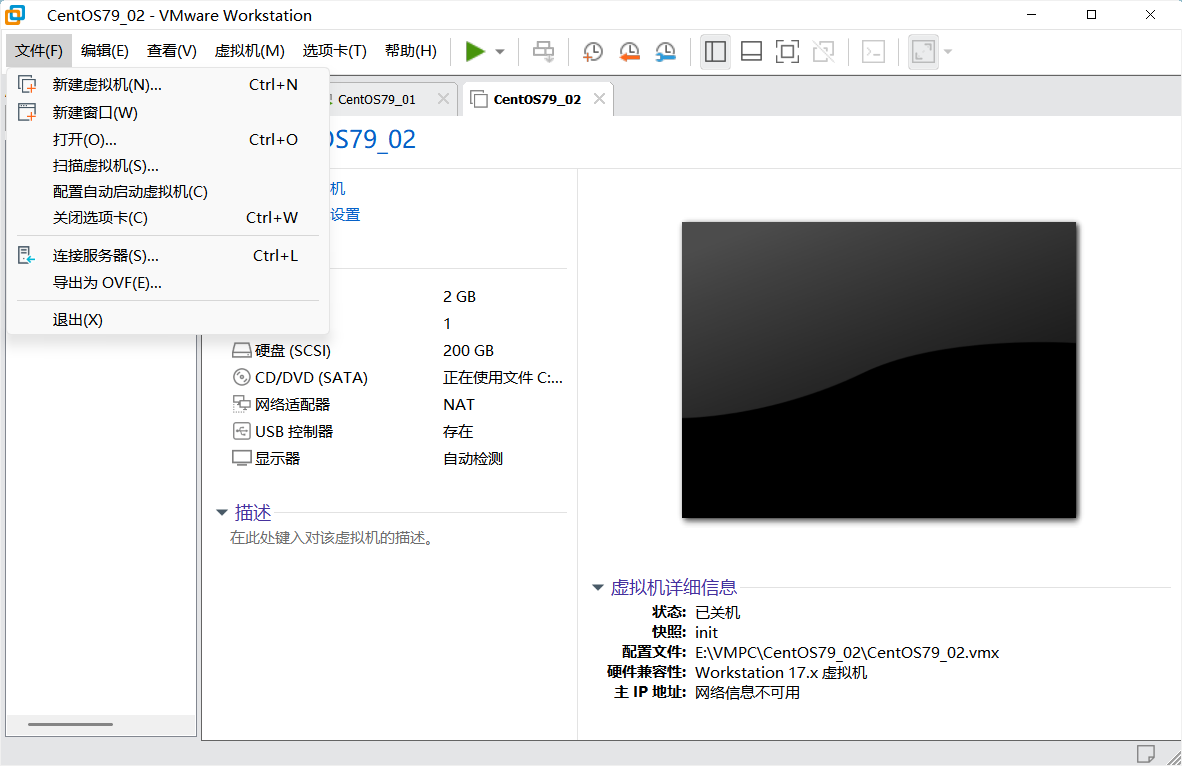Click the Unity mode toolbar icon
This screenshot has width=1182, height=766.
824,51
